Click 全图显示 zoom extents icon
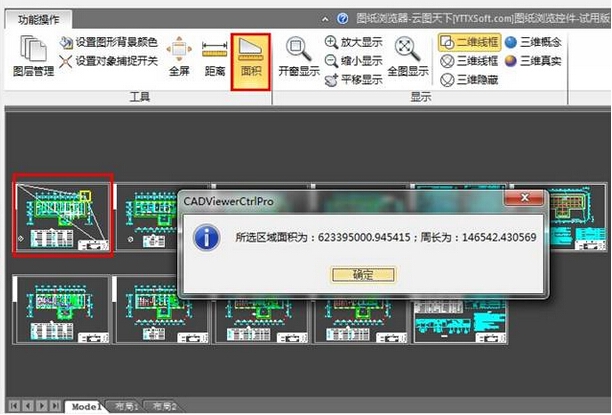Viewport: 612px width, 415px height. (407, 58)
